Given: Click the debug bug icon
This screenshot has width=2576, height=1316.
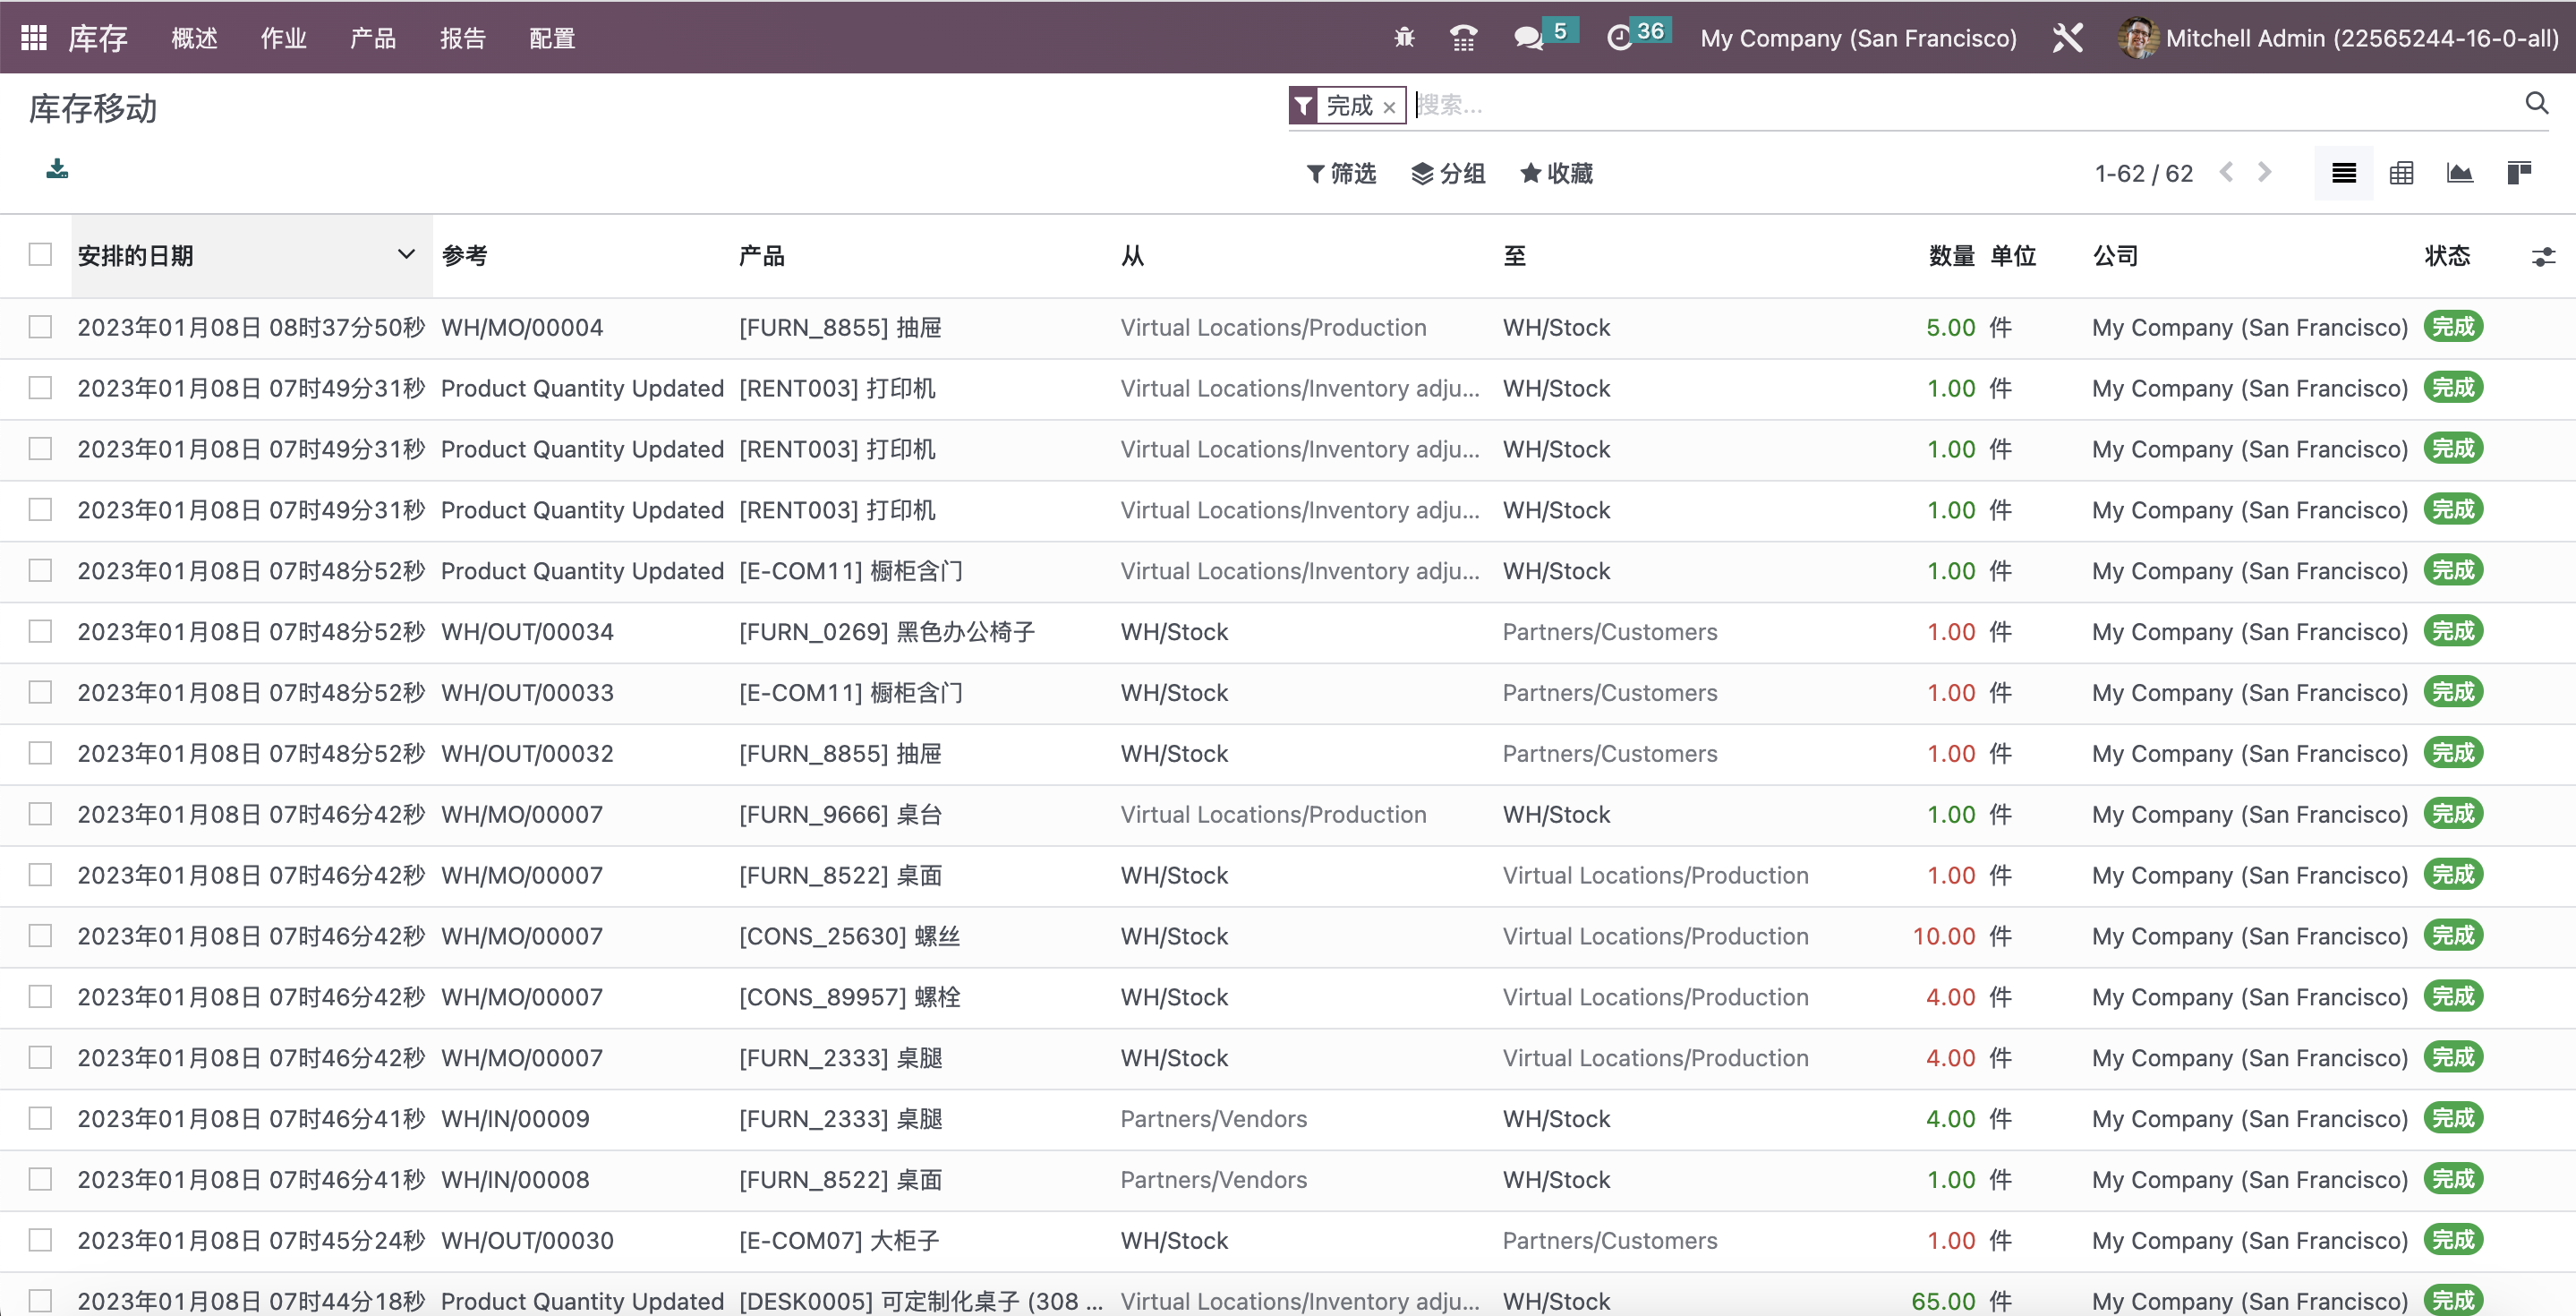Looking at the screenshot, I should (x=1404, y=38).
